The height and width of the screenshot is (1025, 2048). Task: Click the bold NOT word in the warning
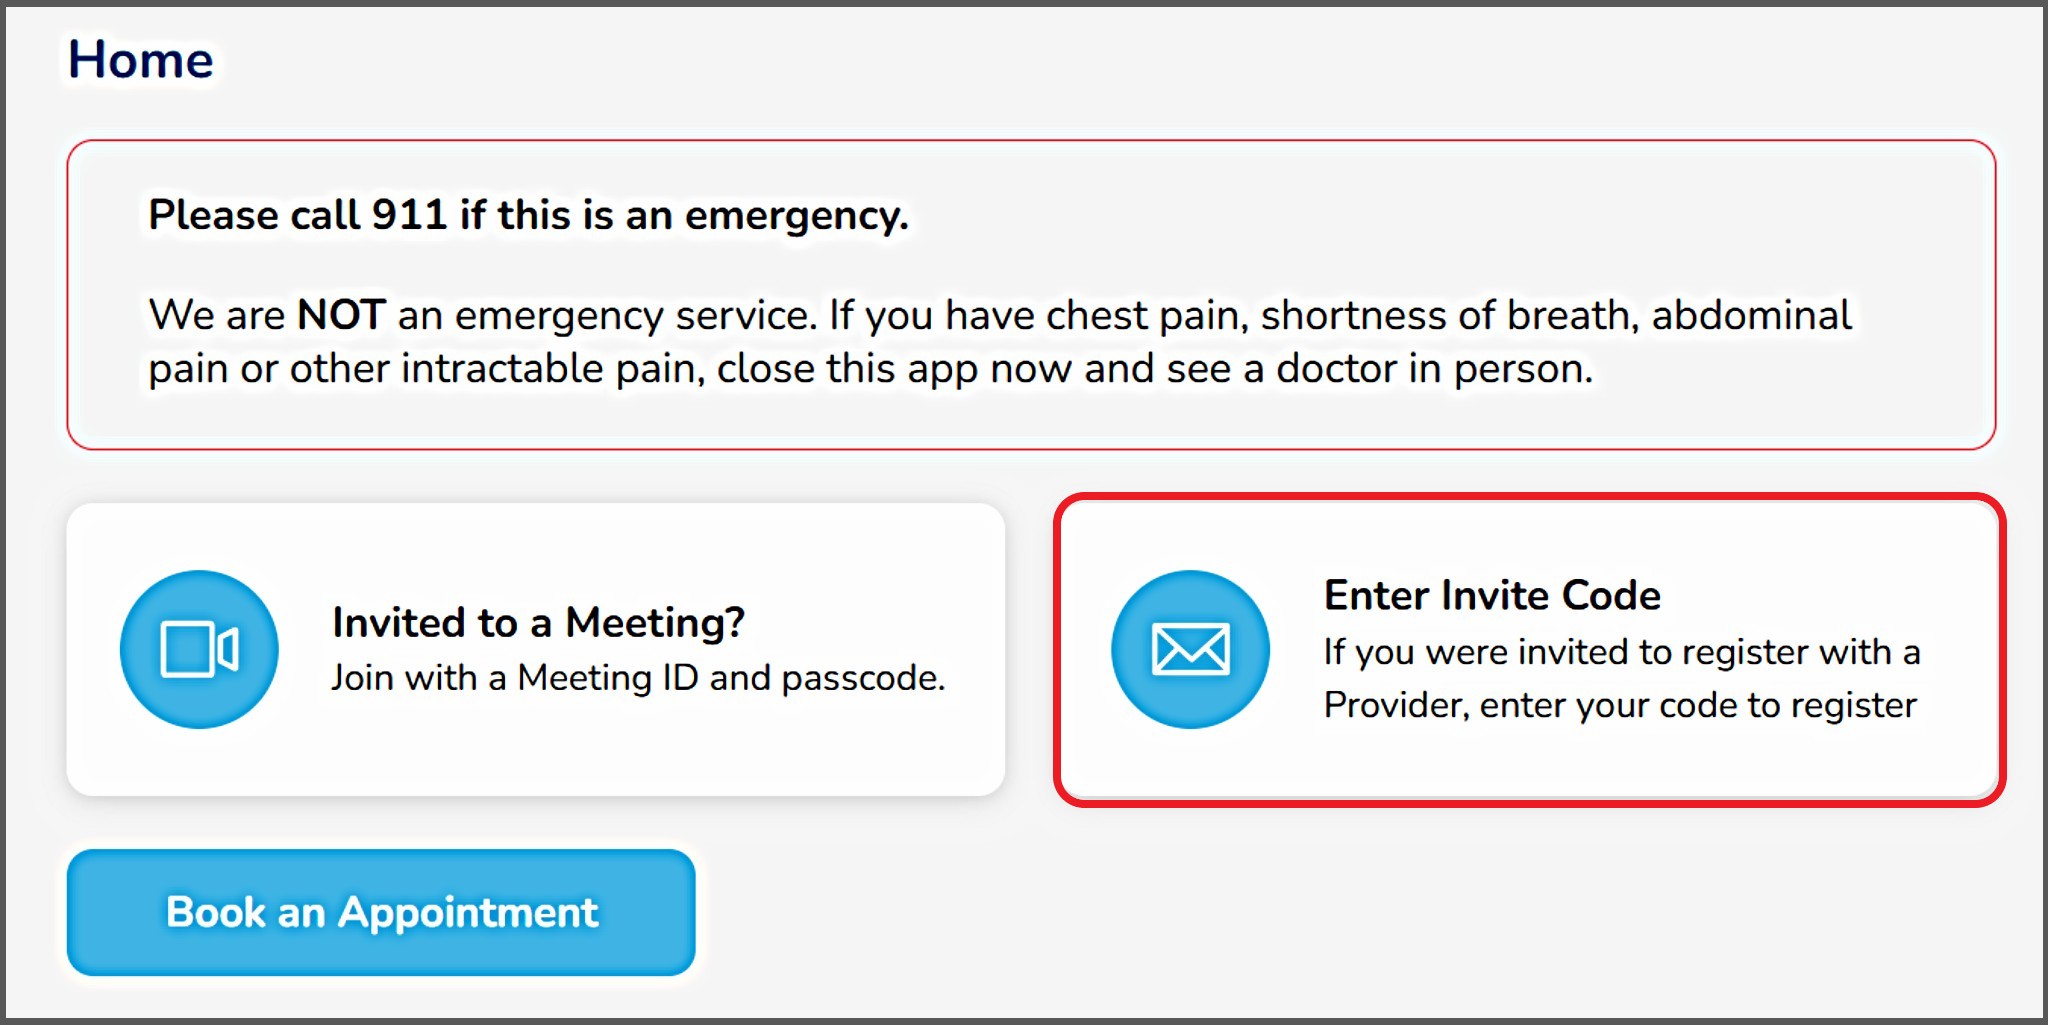tap(341, 315)
